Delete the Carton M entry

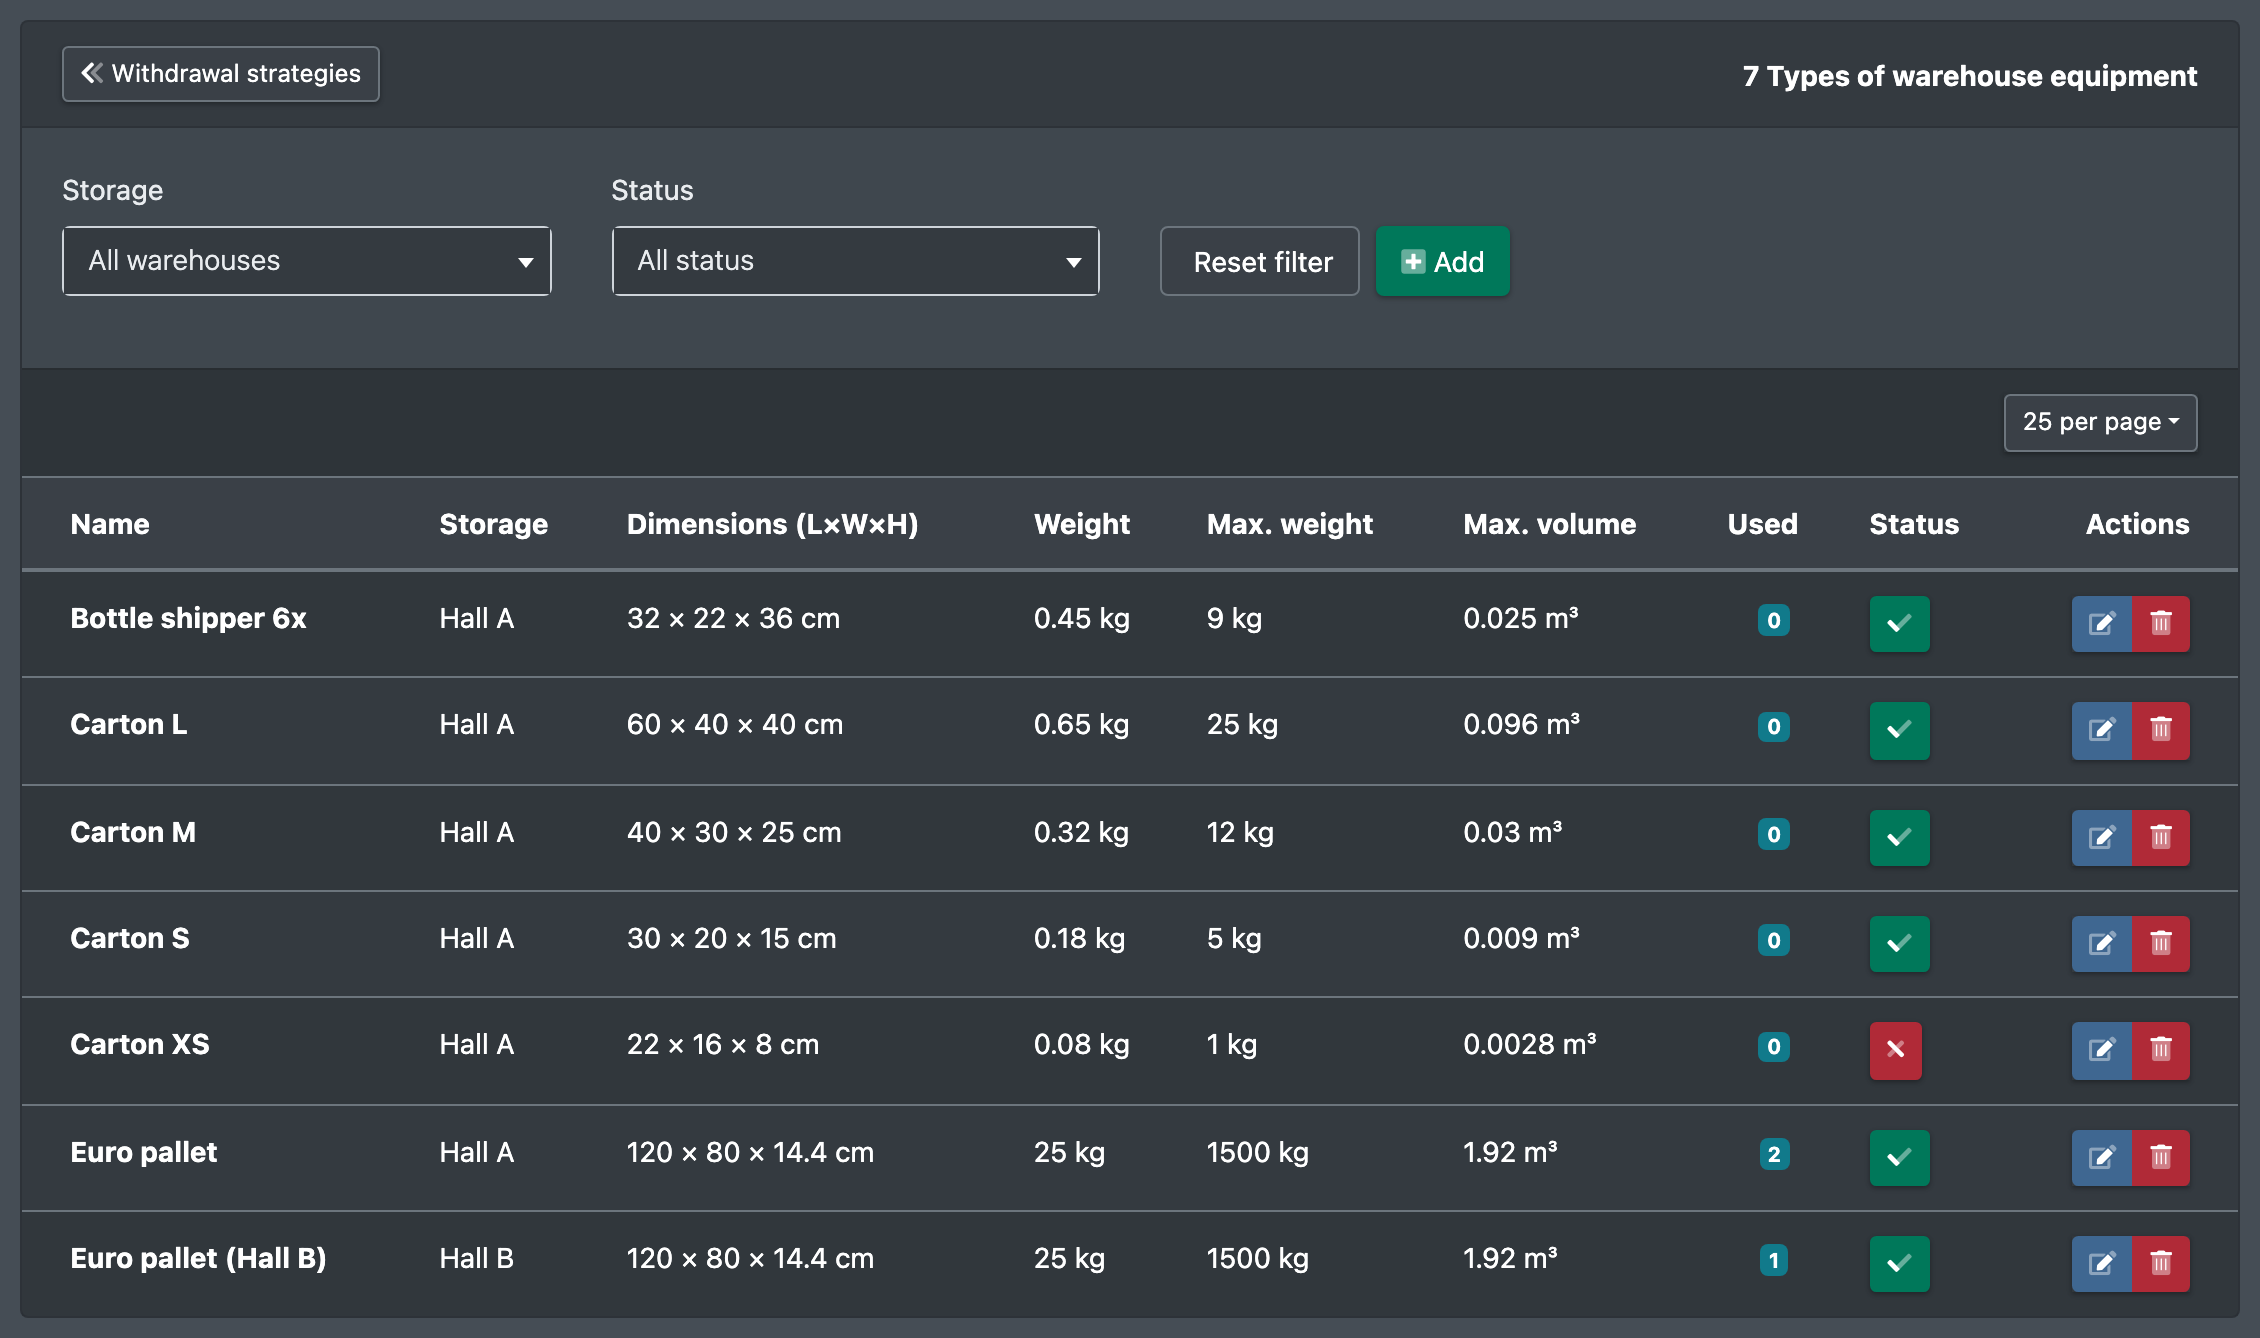(x=2161, y=838)
